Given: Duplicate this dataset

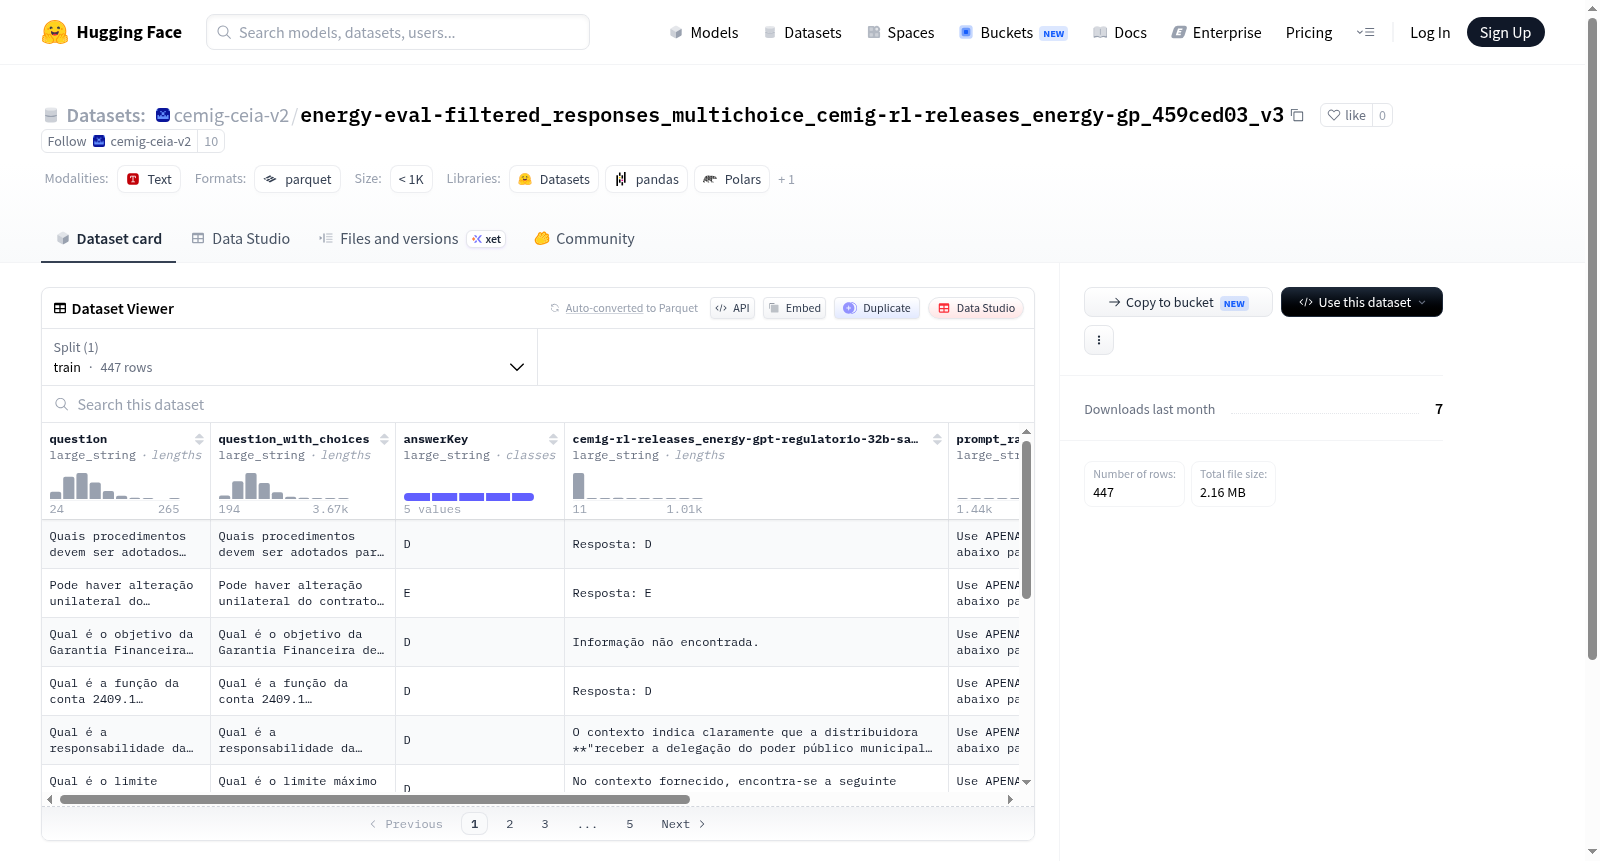Looking at the screenshot, I should [877, 308].
